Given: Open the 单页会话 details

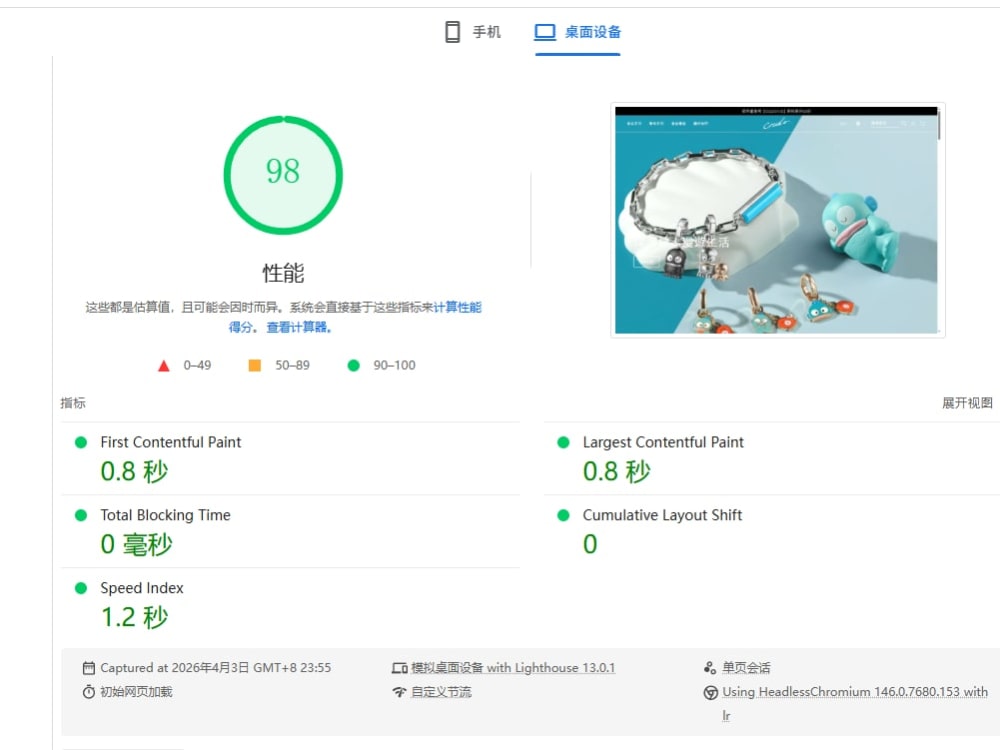Looking at the screenshot, I should pyautogui.click(x=746, y=668).
